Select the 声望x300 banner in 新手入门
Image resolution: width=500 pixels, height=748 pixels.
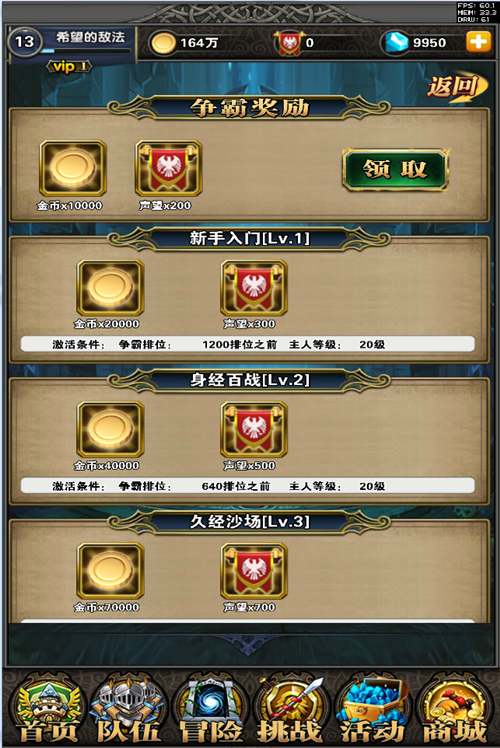(254, 288)
